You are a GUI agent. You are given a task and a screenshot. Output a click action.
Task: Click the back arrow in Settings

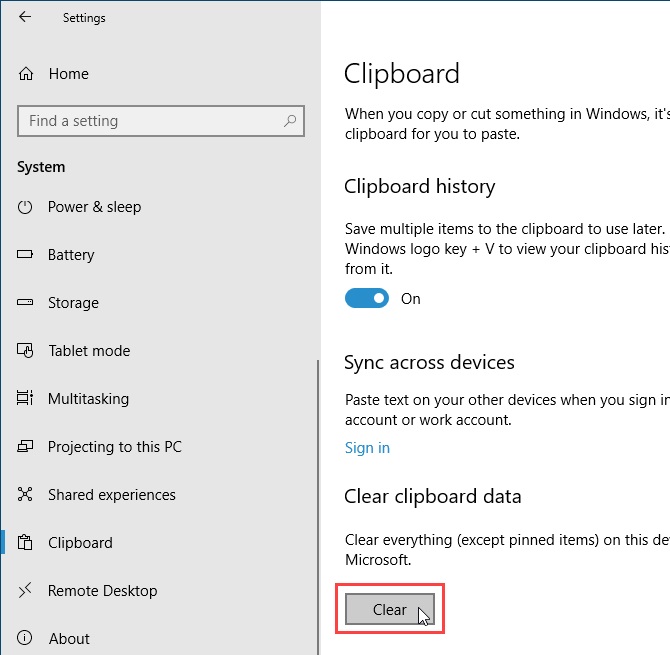[25, 17]
